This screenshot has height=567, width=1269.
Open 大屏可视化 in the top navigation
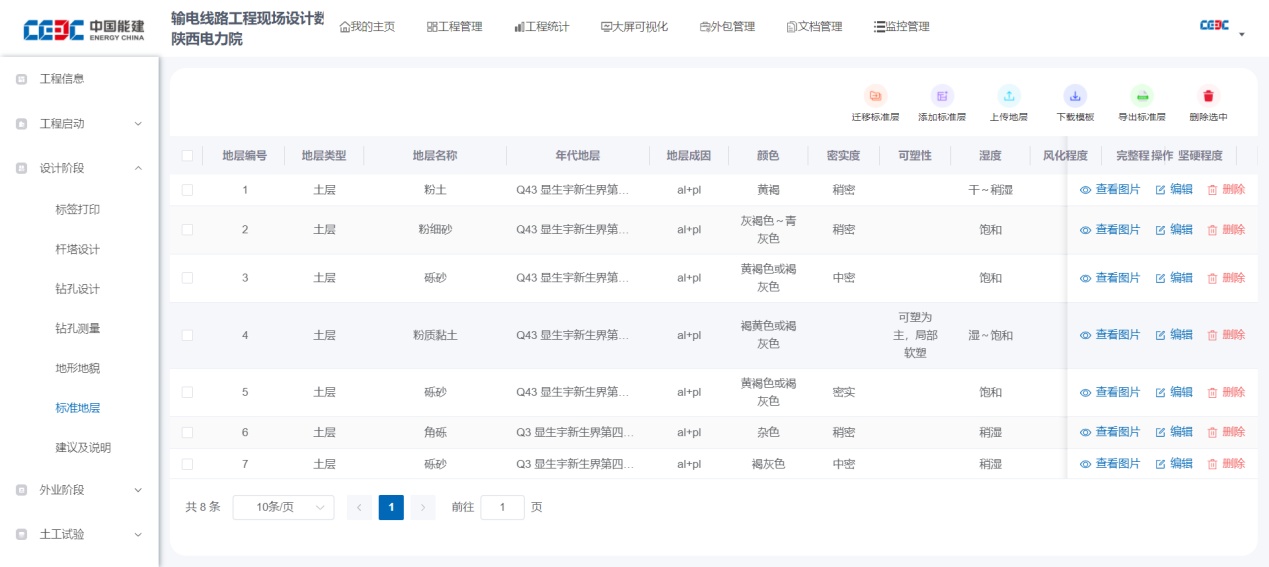click(x=634, y=27)
